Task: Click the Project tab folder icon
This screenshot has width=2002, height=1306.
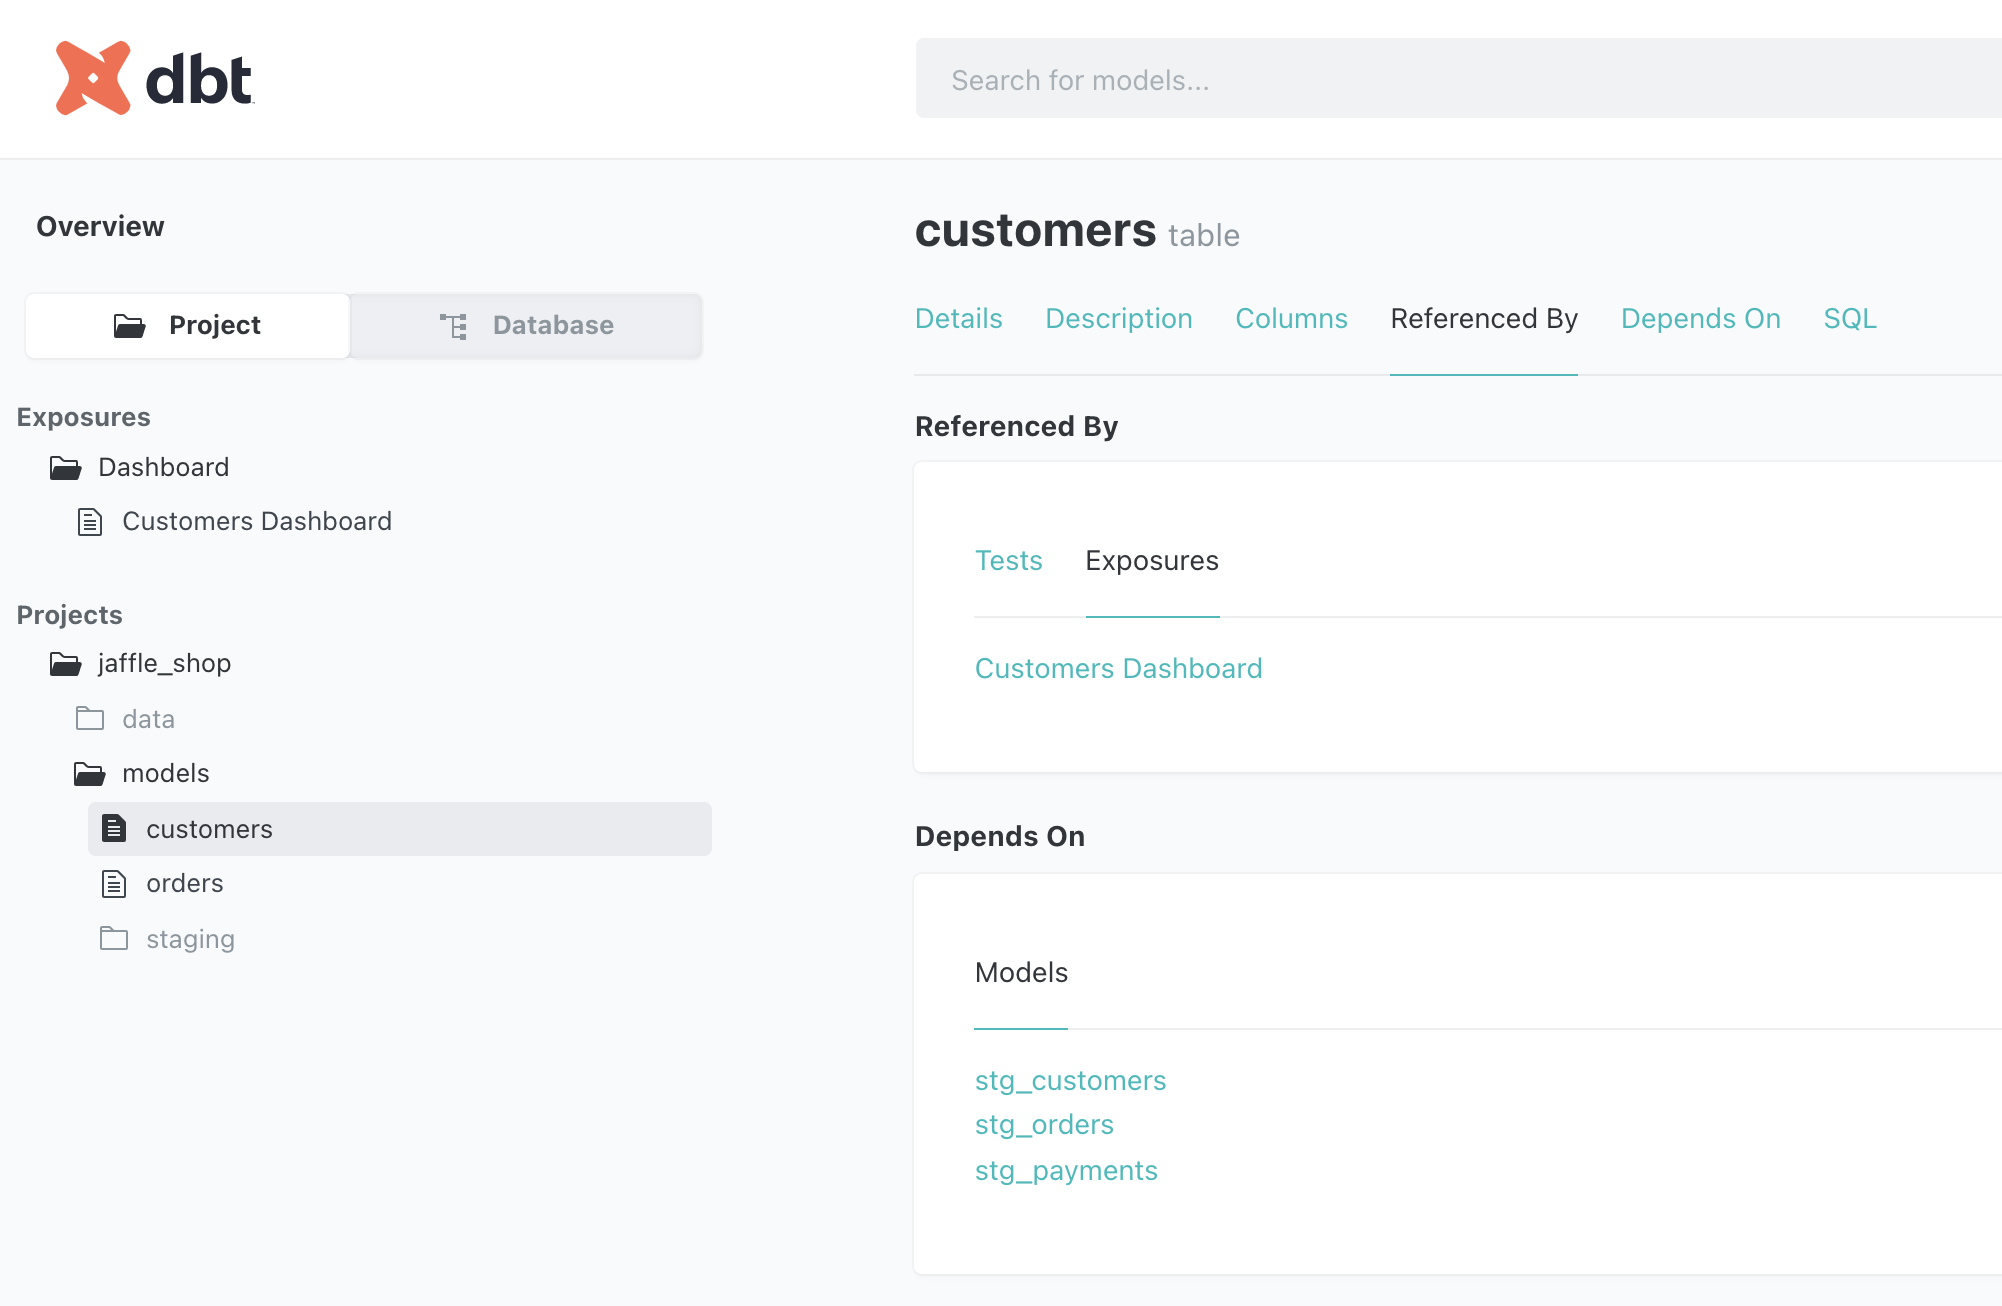Action: tap(129, 326)
